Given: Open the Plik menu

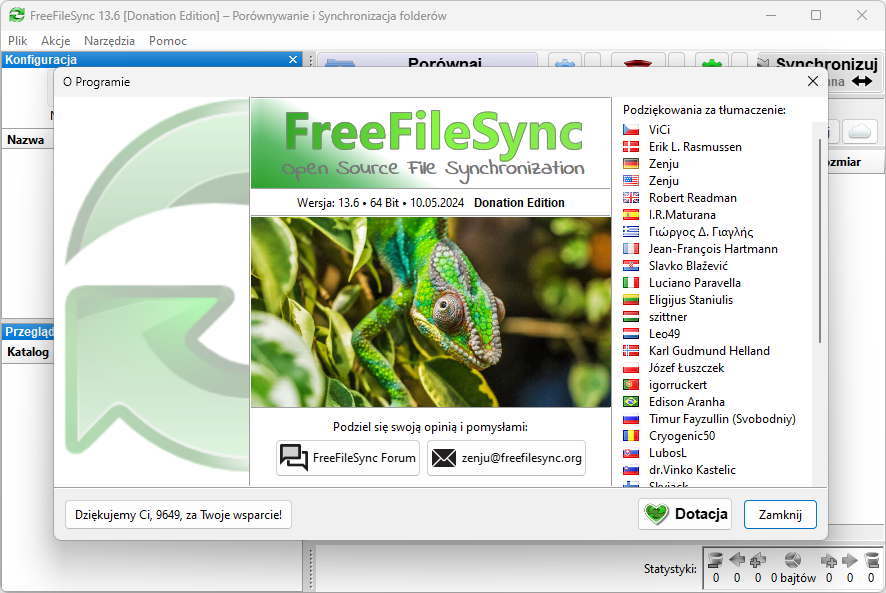Looking at the screenshot, I should 18,41.
